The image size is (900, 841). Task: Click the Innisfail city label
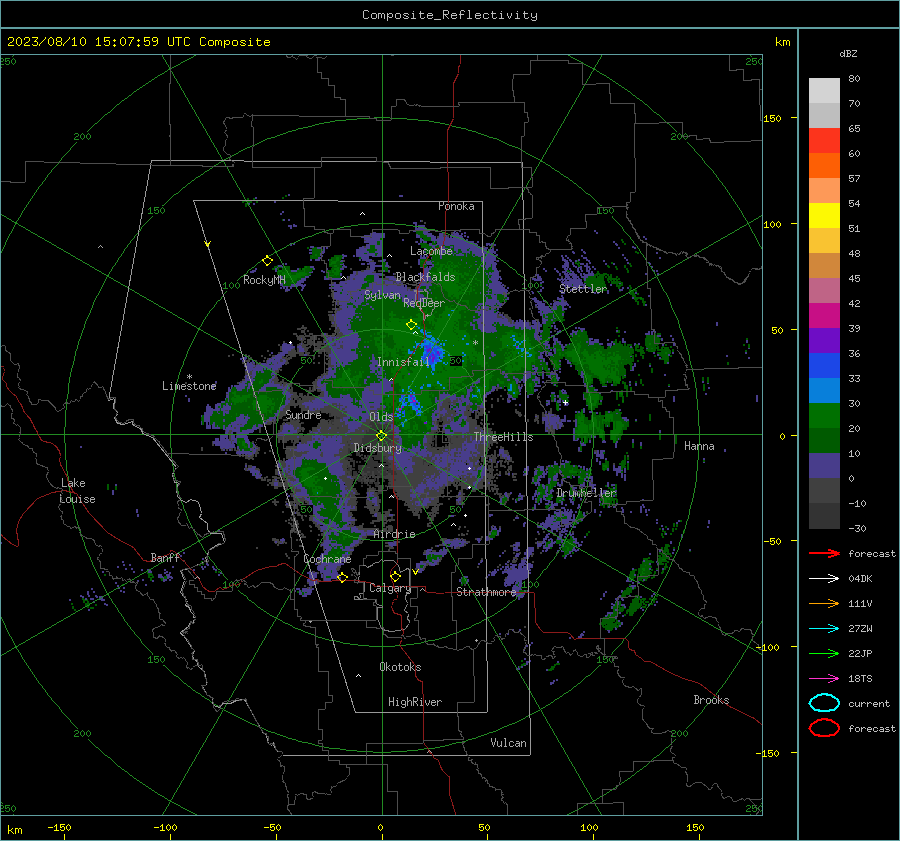coord(403,362)
